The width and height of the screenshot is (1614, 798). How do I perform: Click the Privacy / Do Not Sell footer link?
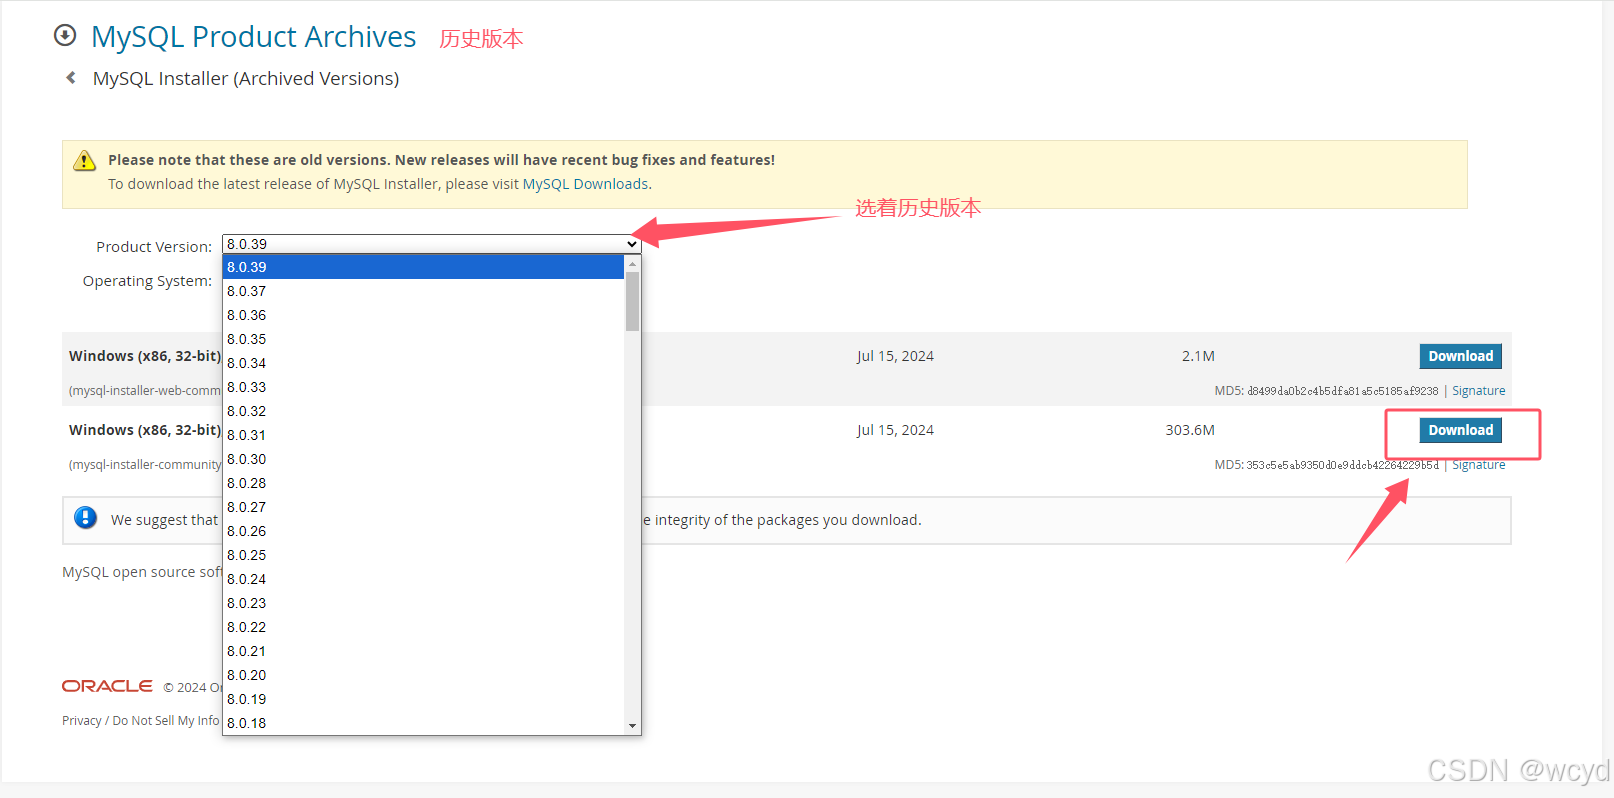(140, 721)
